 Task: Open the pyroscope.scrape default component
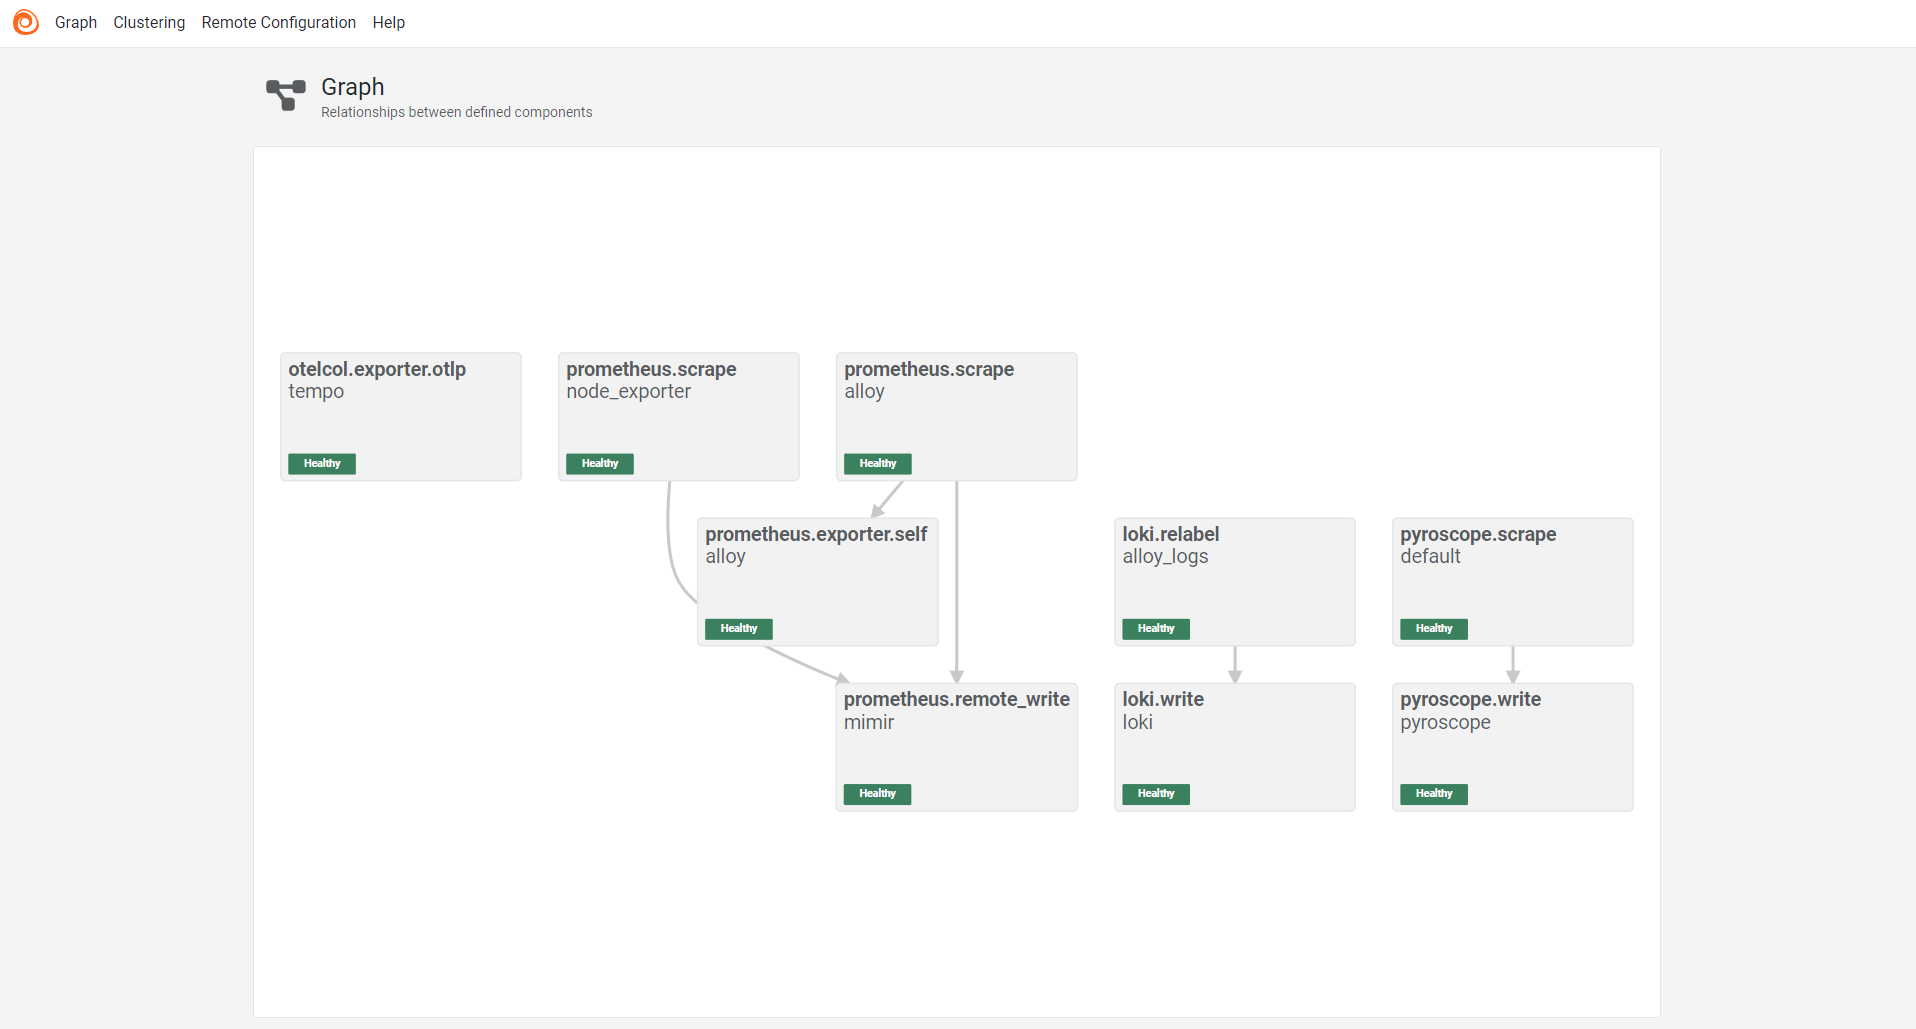(x=1512, y=580)
